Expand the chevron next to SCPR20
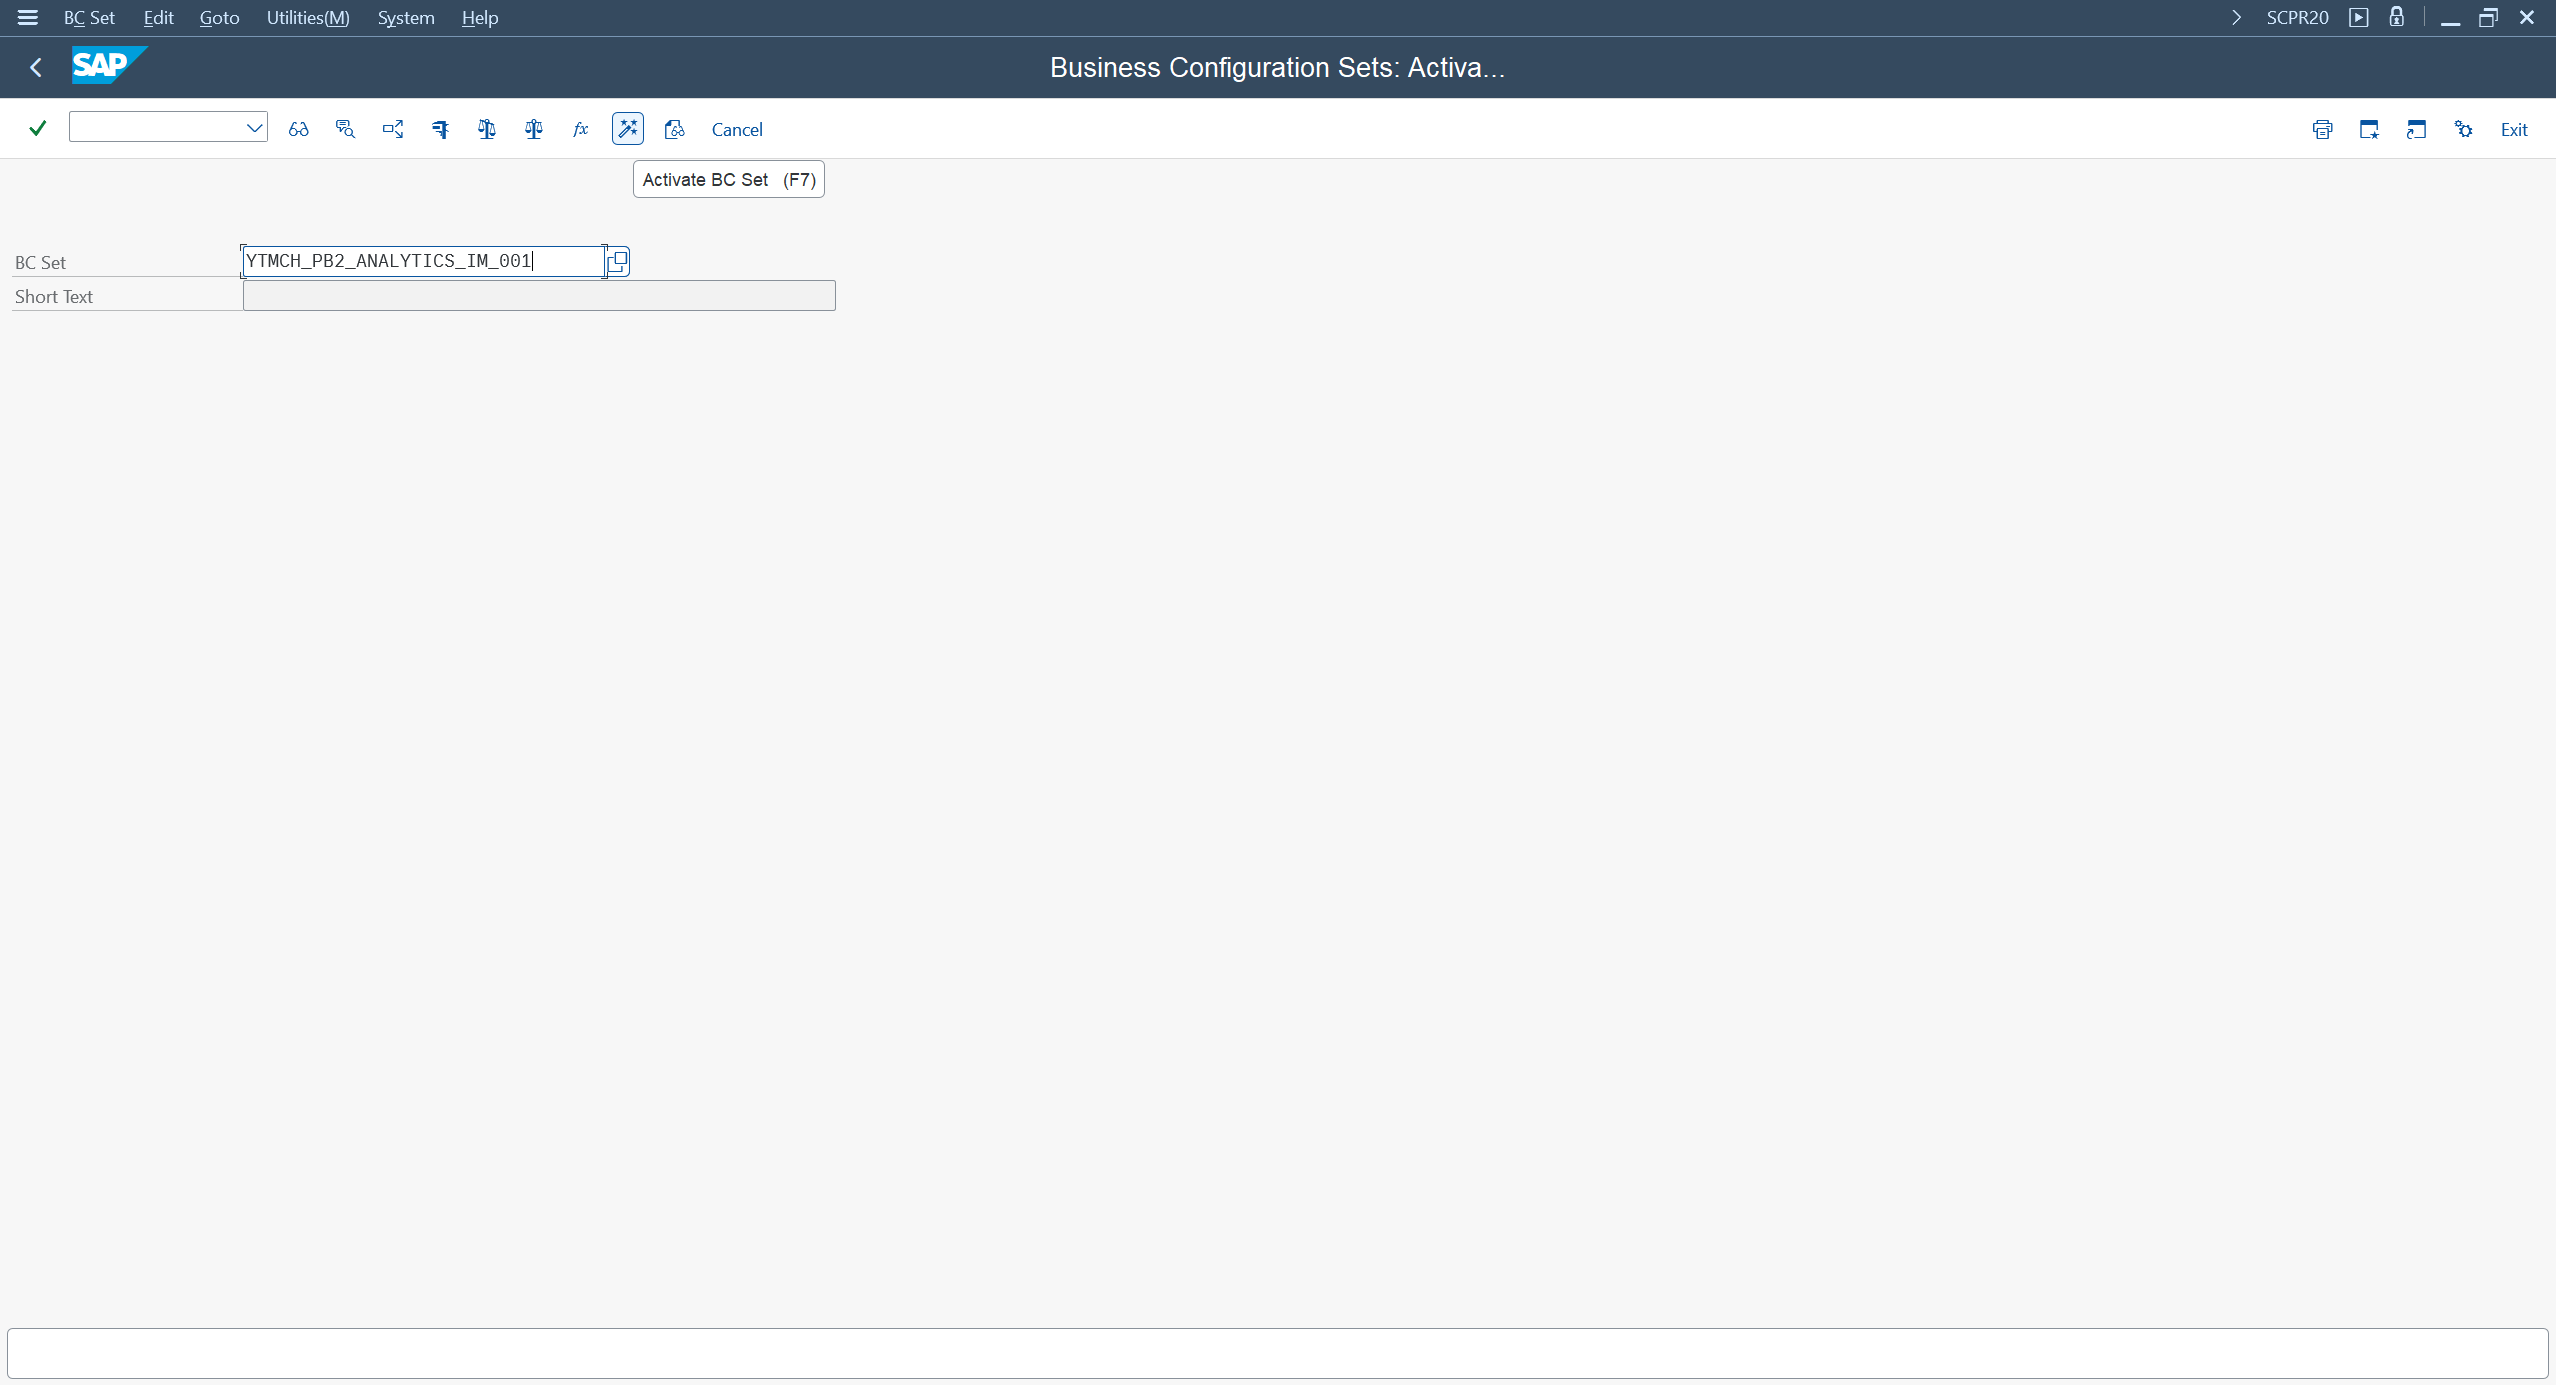This screenshot has height=1385, width=2556. click(2236, 18)
